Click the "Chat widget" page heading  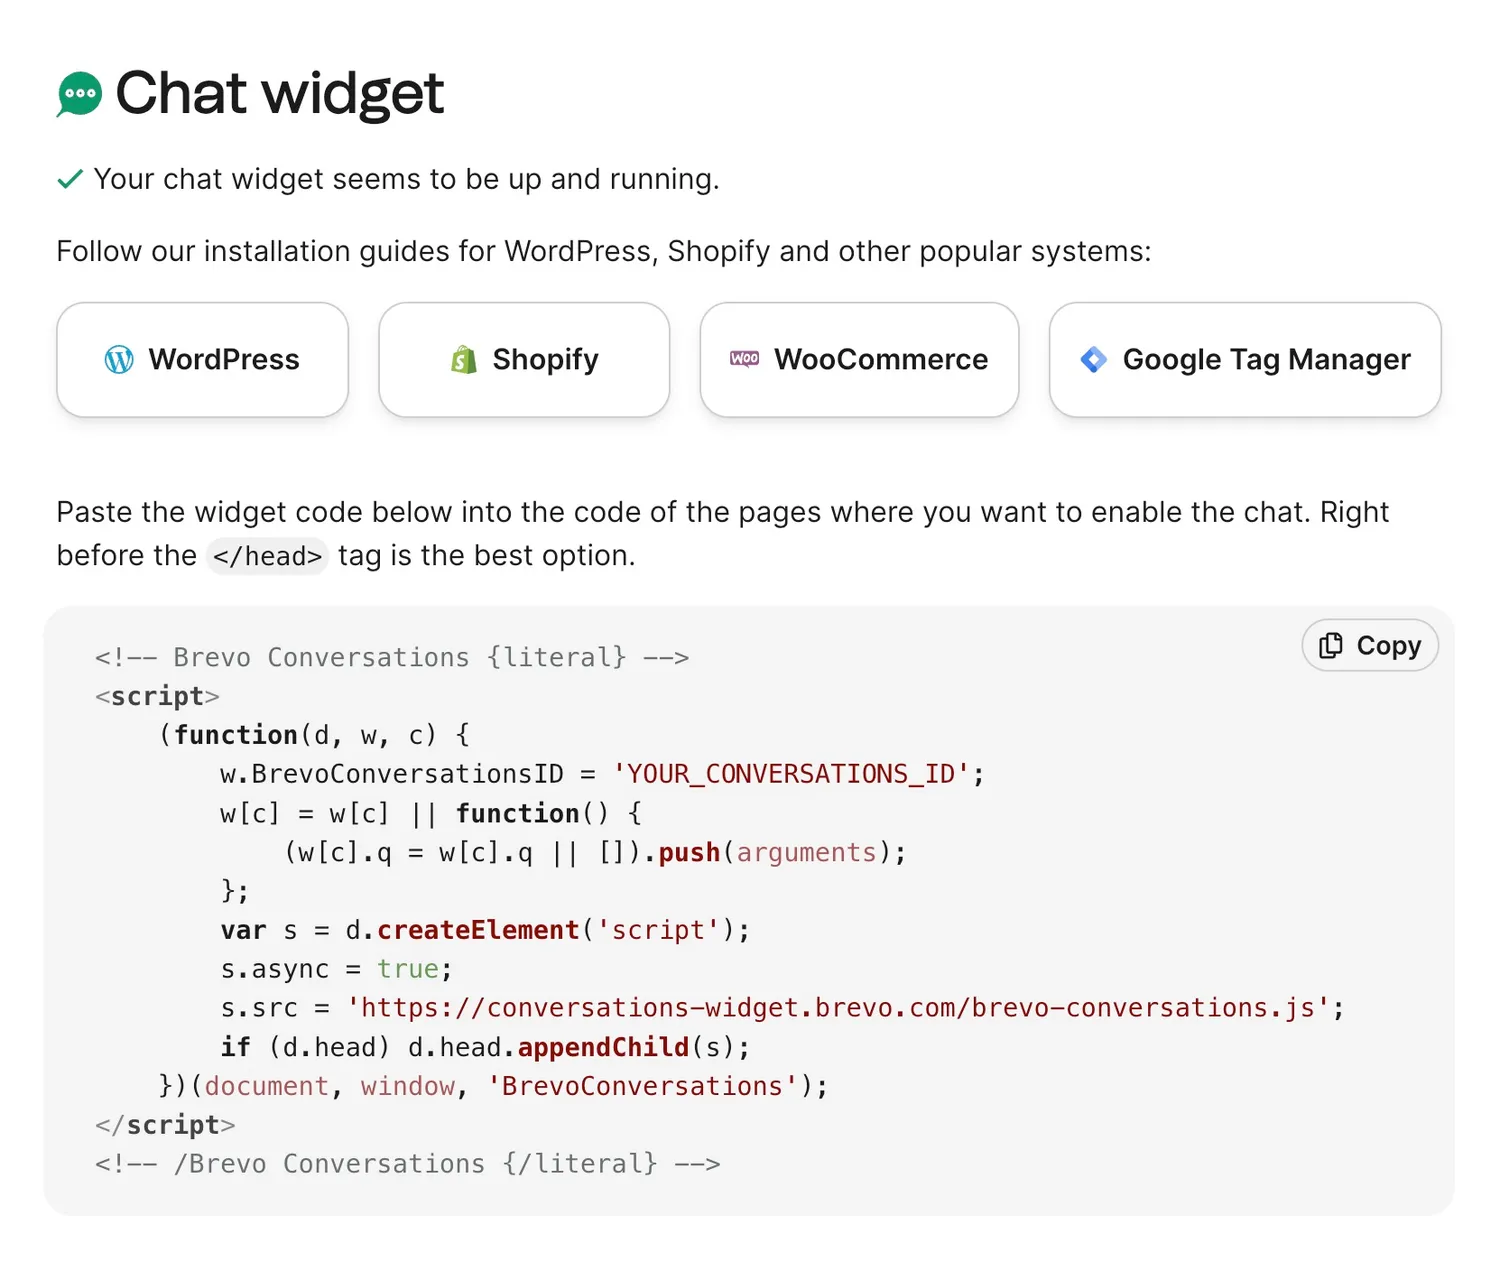pyautogui.click(x=280, y=94)
